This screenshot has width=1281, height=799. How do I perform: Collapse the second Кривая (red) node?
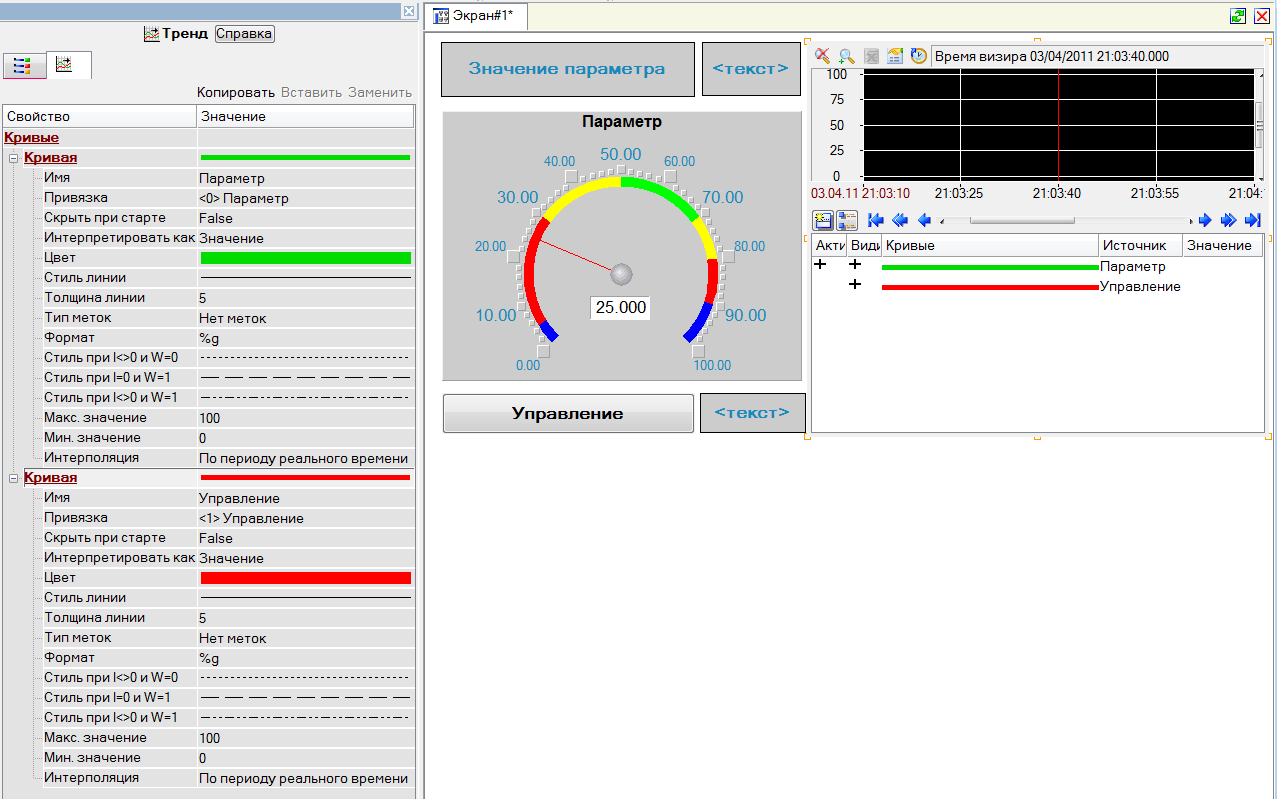14,478
